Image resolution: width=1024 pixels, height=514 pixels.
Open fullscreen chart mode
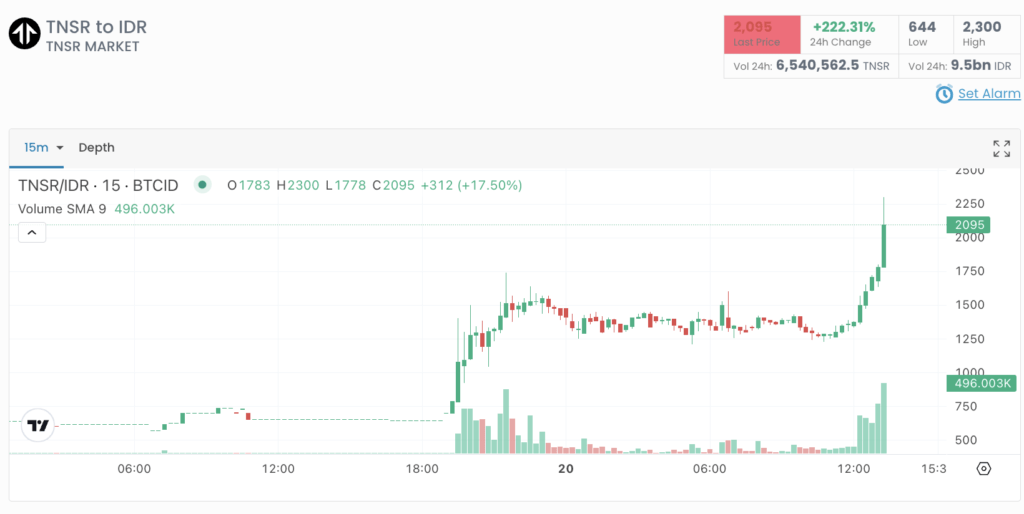[1001, 149]
